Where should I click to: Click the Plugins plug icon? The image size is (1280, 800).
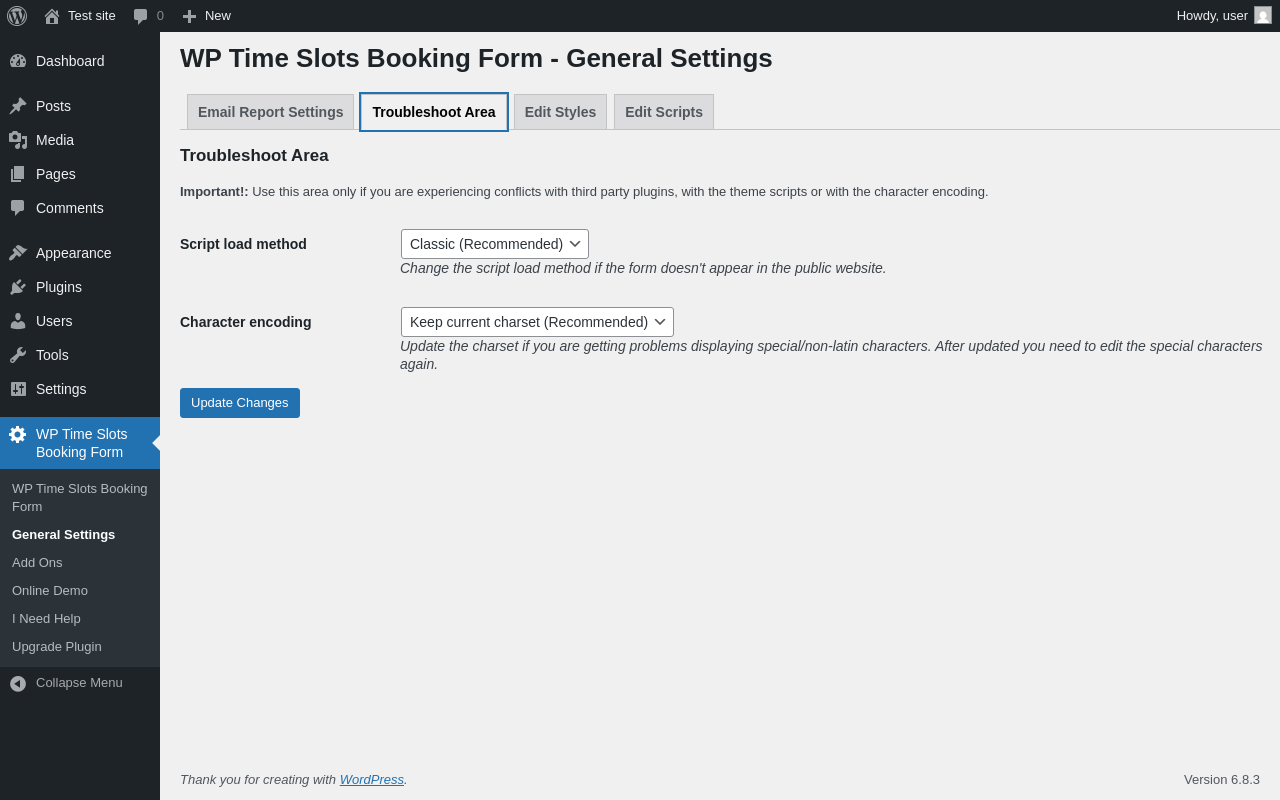[x=18, y=287]
